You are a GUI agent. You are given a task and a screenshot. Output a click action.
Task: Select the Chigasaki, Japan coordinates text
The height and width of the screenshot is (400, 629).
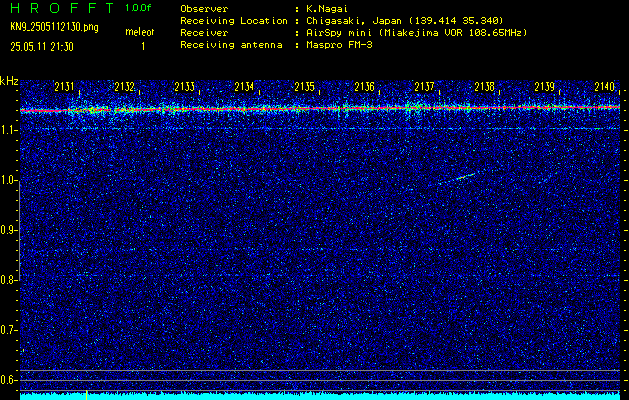click(x=405, y=20)
